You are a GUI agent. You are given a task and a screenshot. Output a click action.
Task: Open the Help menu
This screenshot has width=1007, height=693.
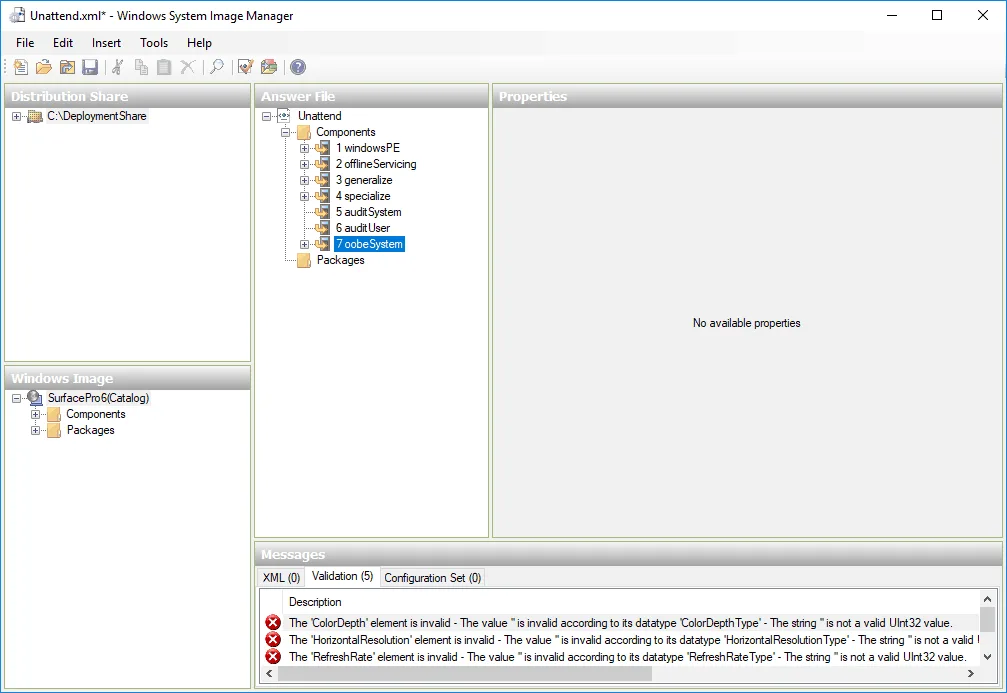tap(199, 42)
